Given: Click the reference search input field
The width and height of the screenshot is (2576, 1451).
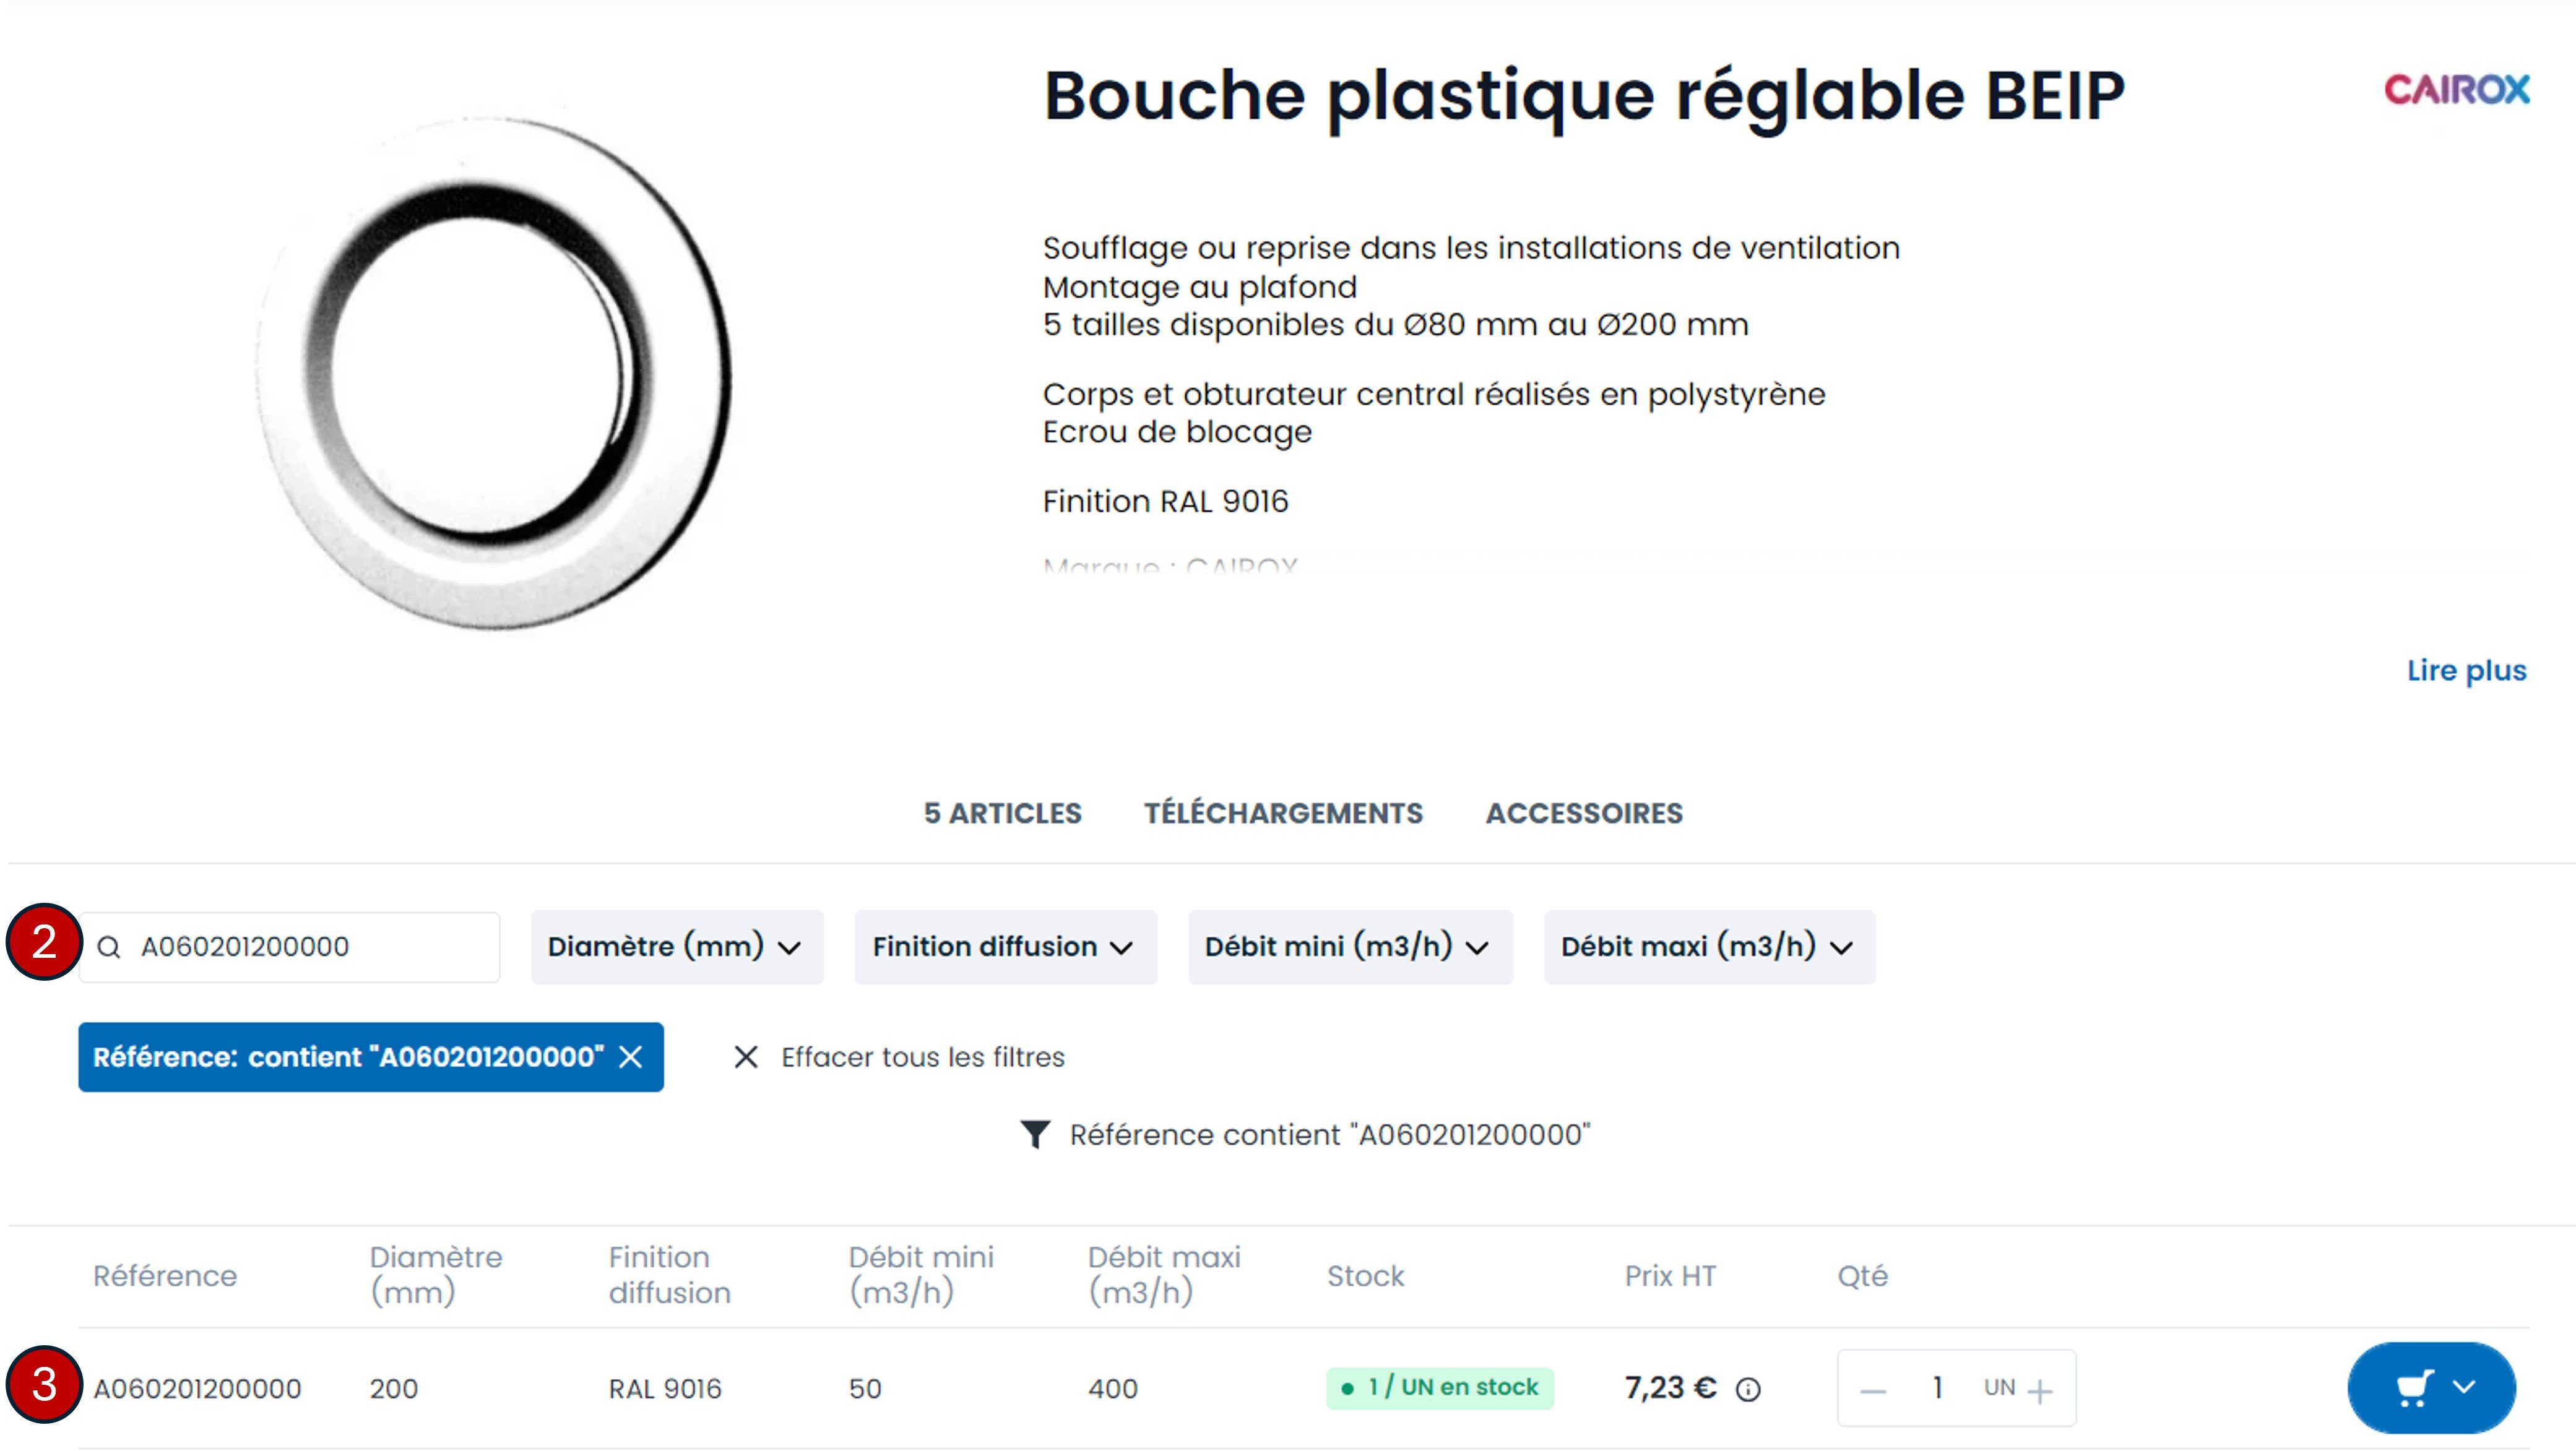Looking at the screenshot, I should click(300, 946).
